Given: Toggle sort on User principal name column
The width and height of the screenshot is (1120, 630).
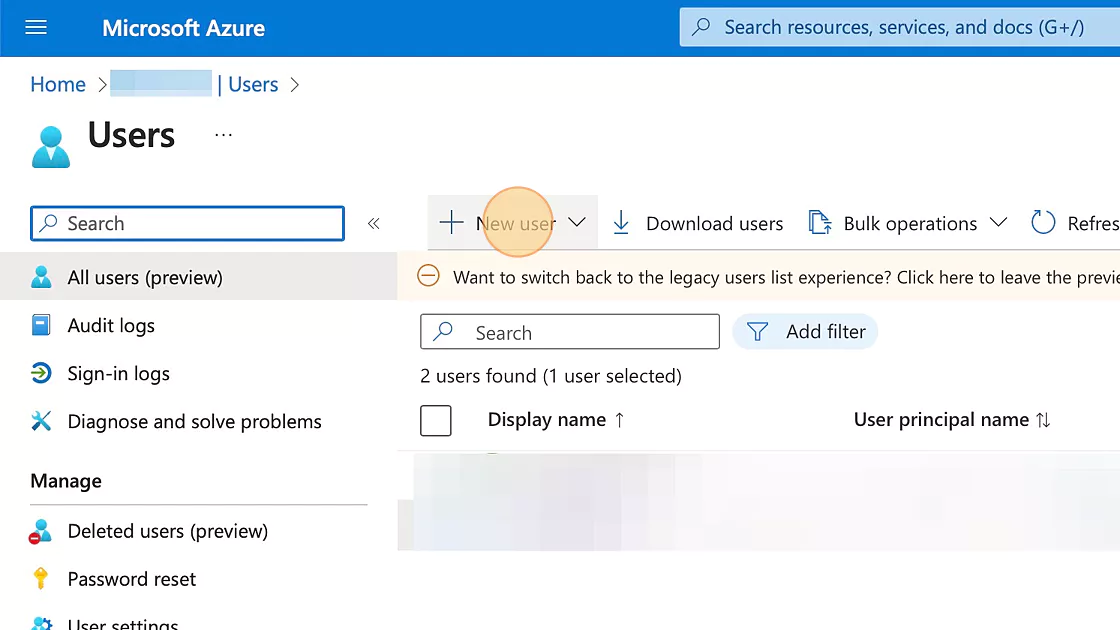Looking at the screenshot, I should click(940, 419).
